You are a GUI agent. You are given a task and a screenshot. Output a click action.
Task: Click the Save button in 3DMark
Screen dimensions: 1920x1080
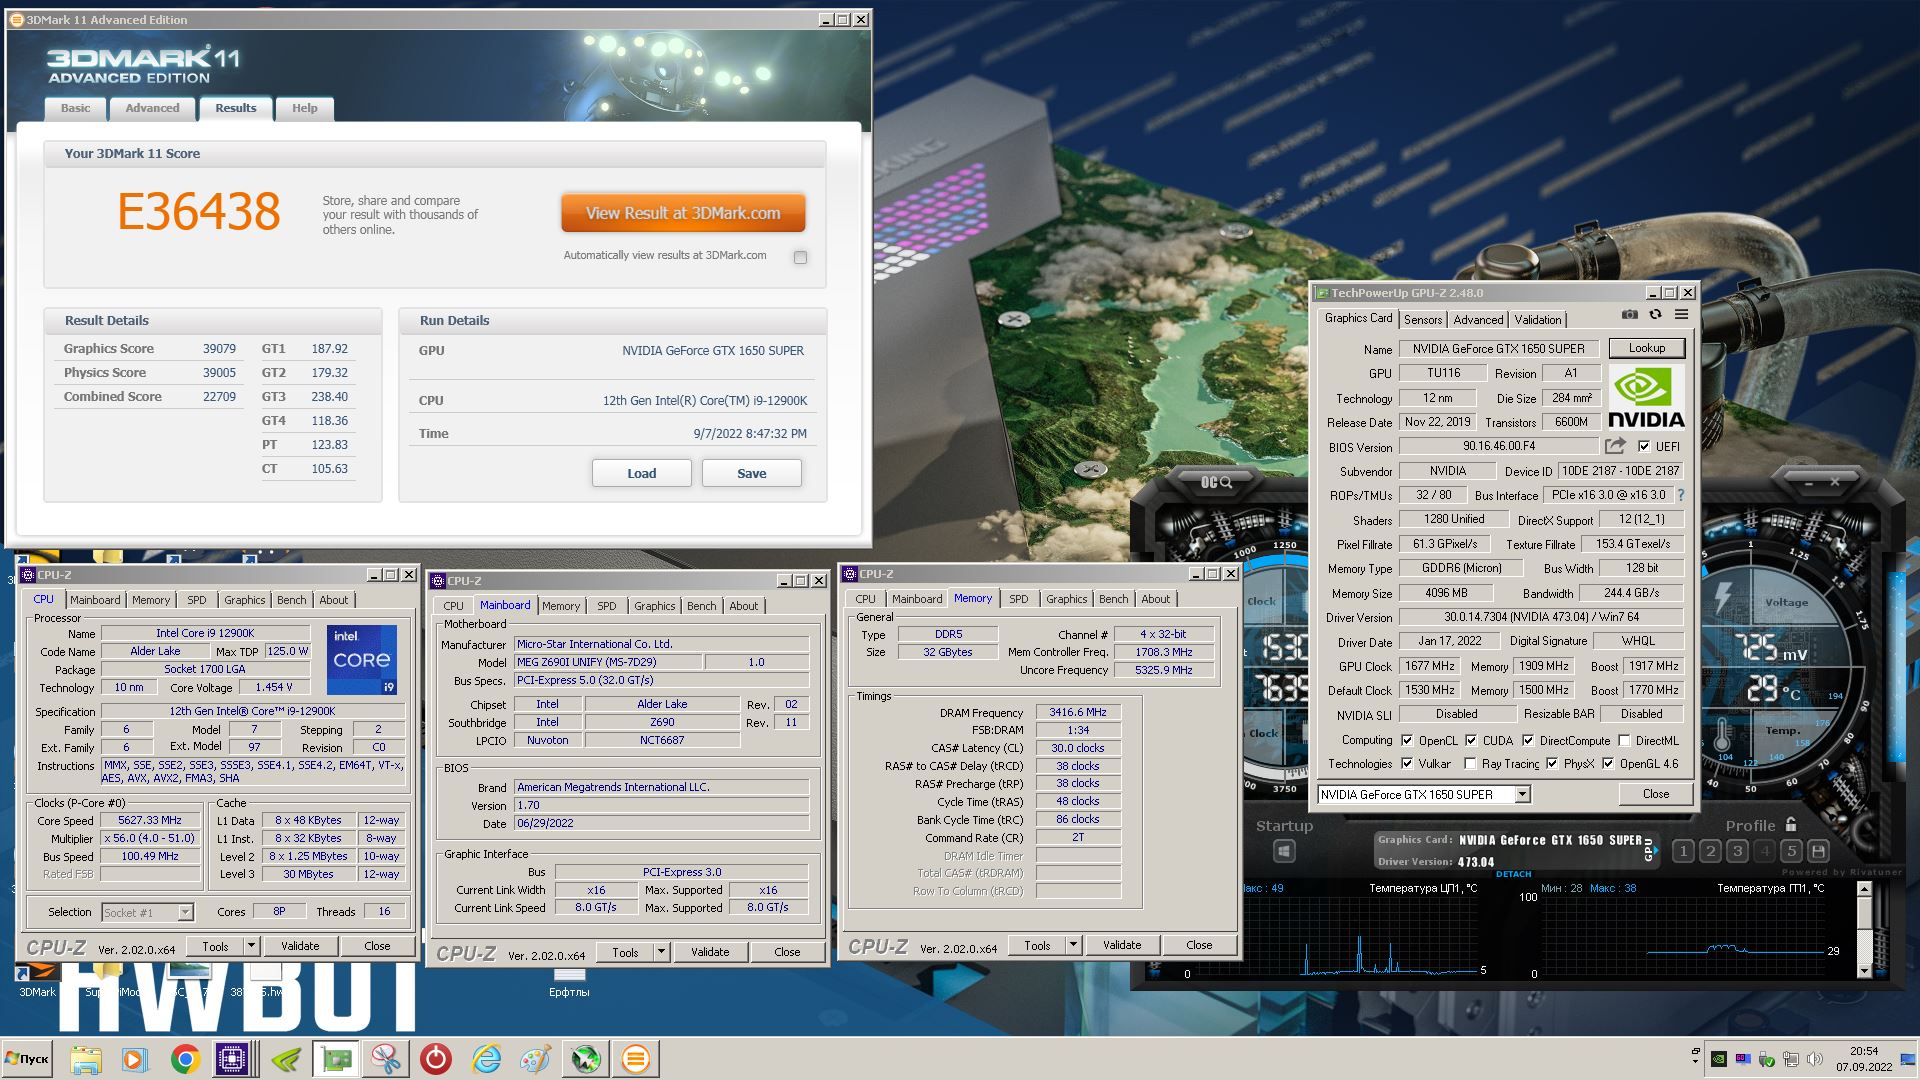[x=752, y=473]
